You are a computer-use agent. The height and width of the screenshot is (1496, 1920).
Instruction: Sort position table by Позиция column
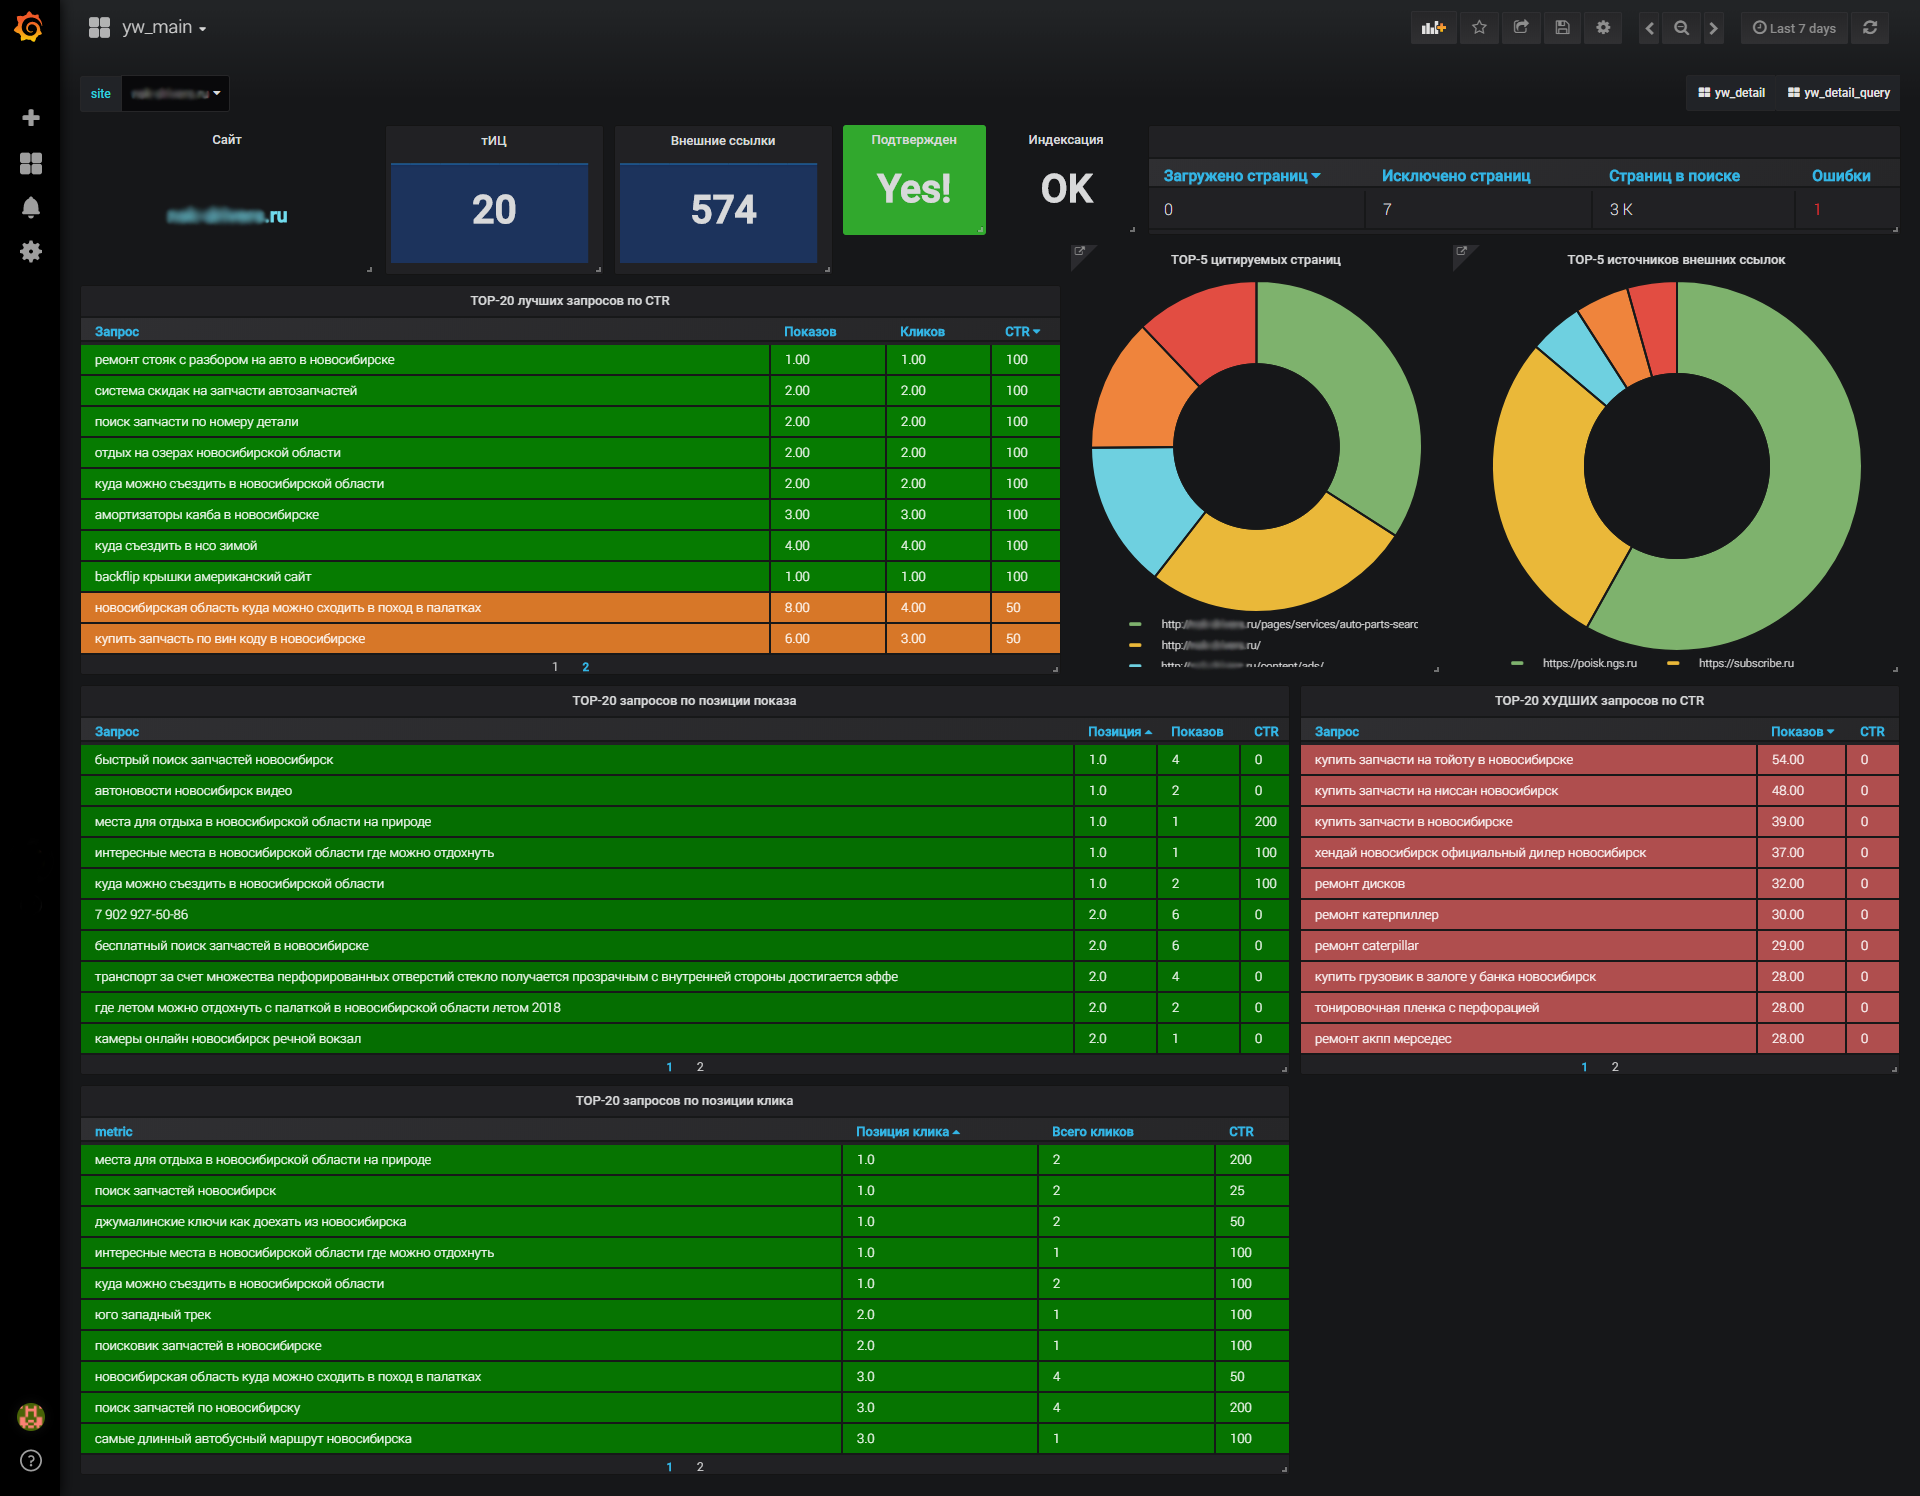(1119, 732)
